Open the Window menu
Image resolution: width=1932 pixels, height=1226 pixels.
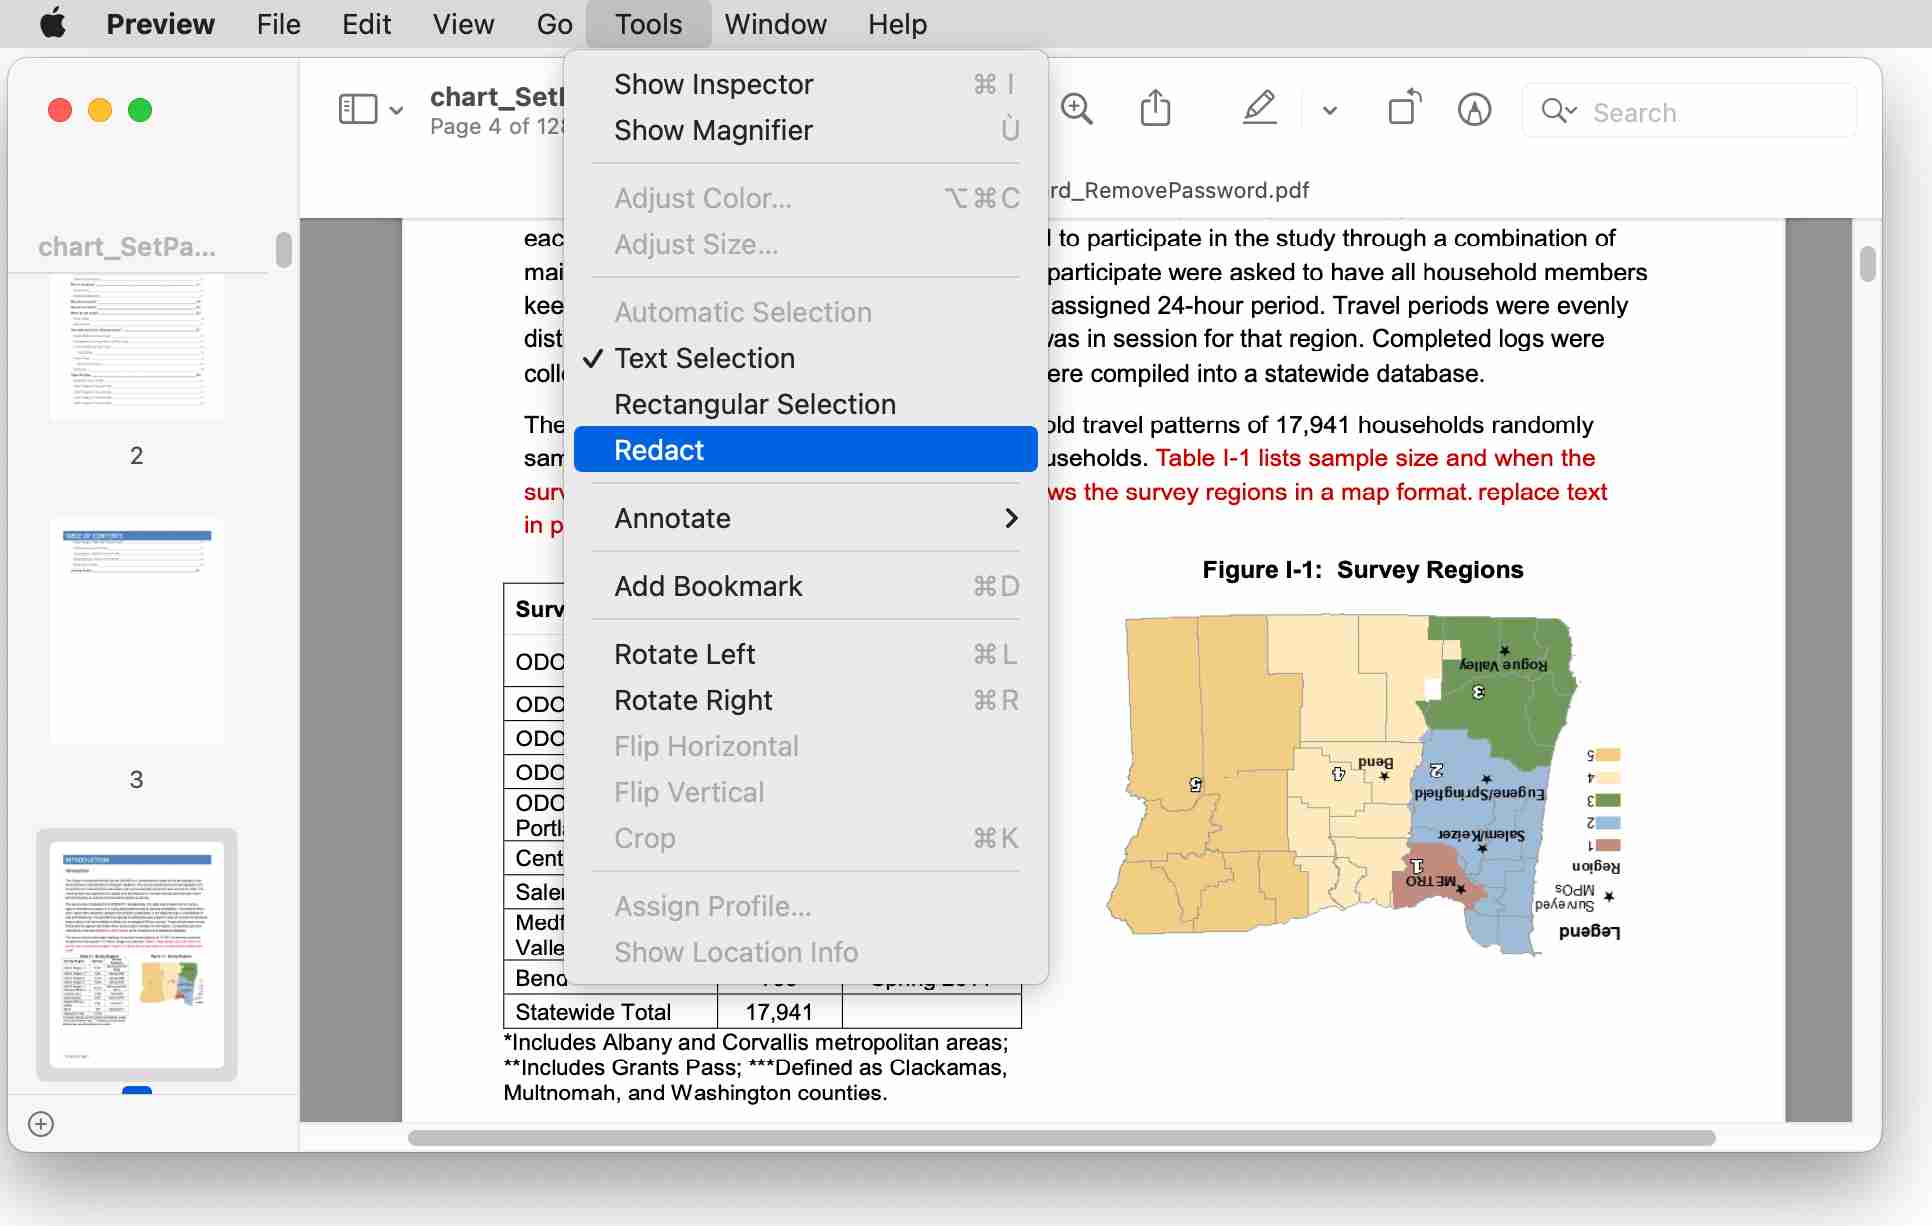775,23
